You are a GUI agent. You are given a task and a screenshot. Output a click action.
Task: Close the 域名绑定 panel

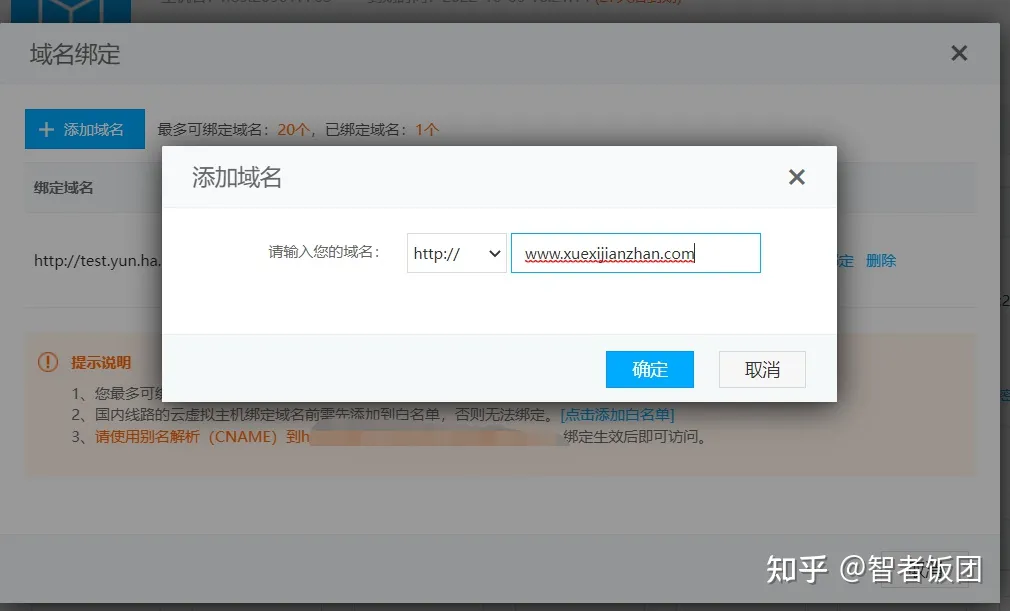[958, 53]
